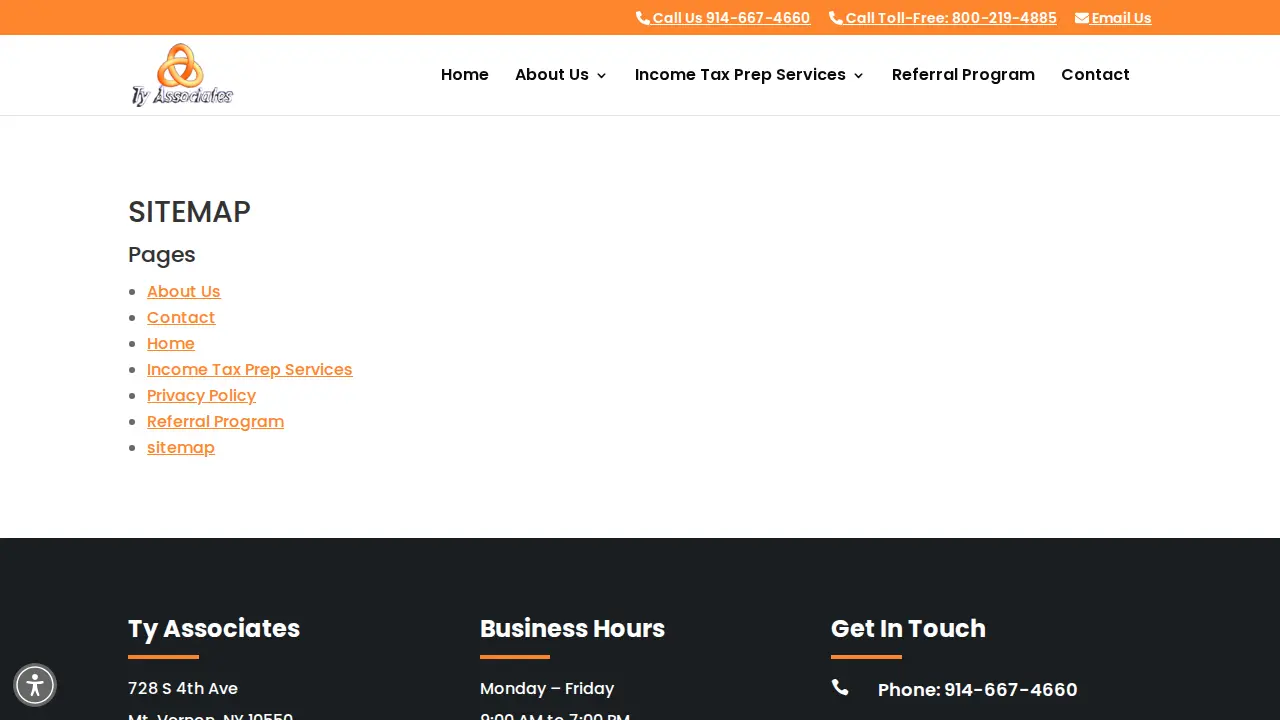Screen dimensions: 1280x720
Task: Open Referral Program sitemap link
Action: [215, 421]
